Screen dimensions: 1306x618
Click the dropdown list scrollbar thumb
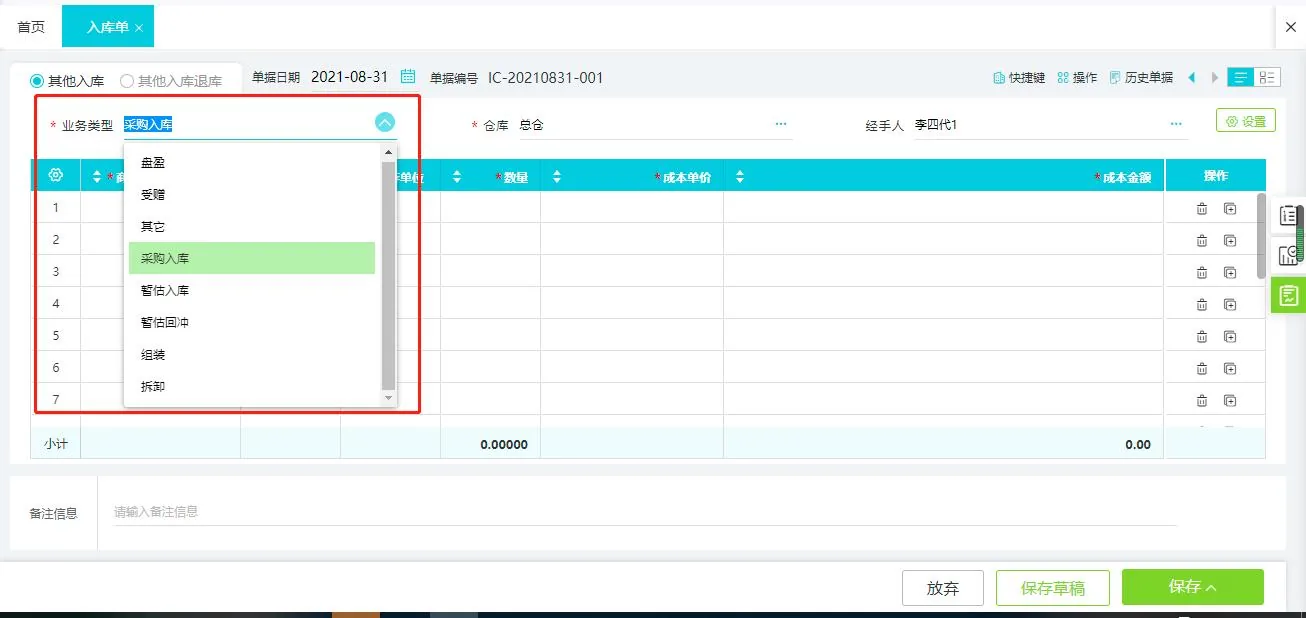point(389,275)
